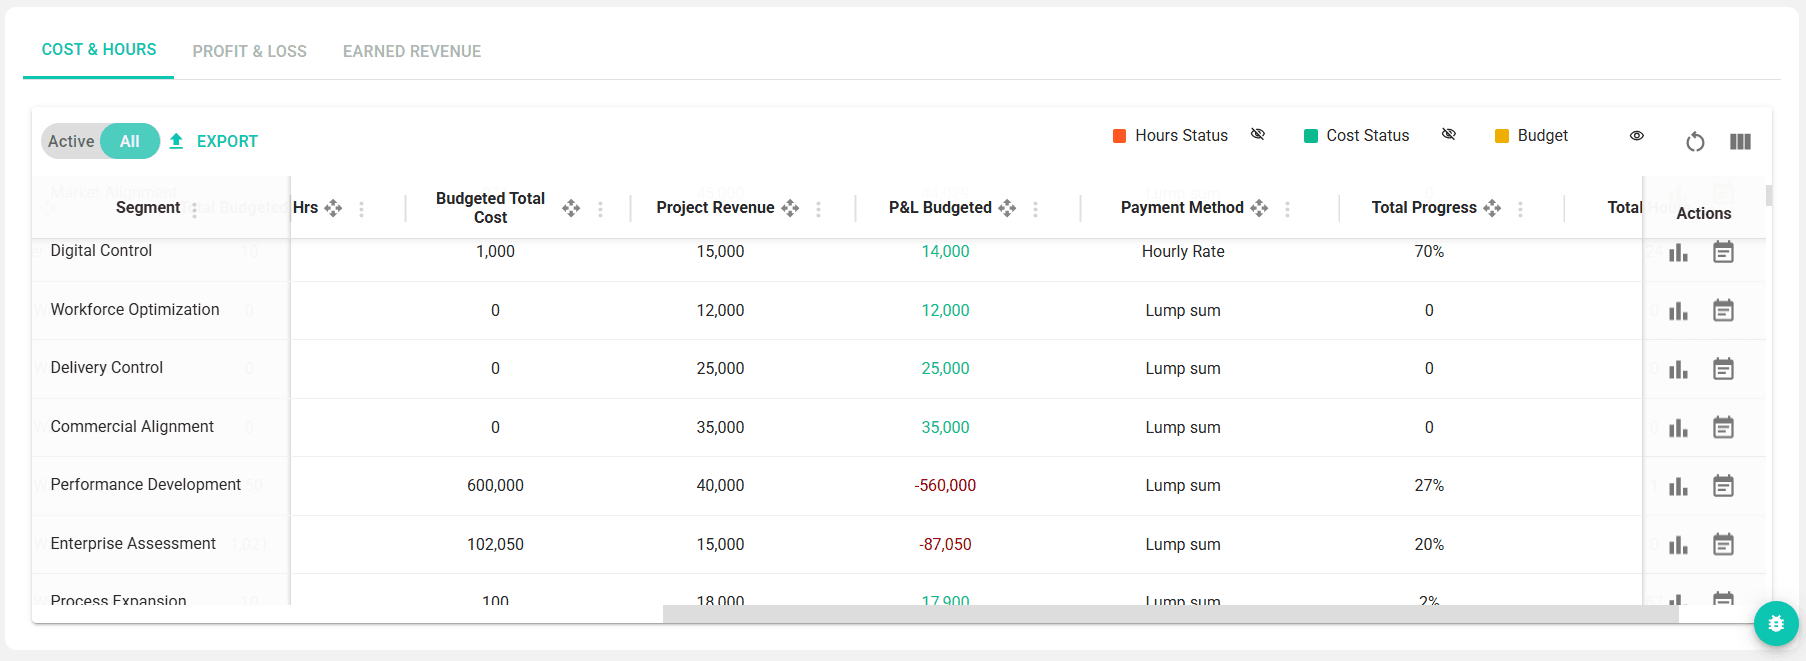
Task: Switch to the Earned Revenue tab
Action: click(412, 51)
